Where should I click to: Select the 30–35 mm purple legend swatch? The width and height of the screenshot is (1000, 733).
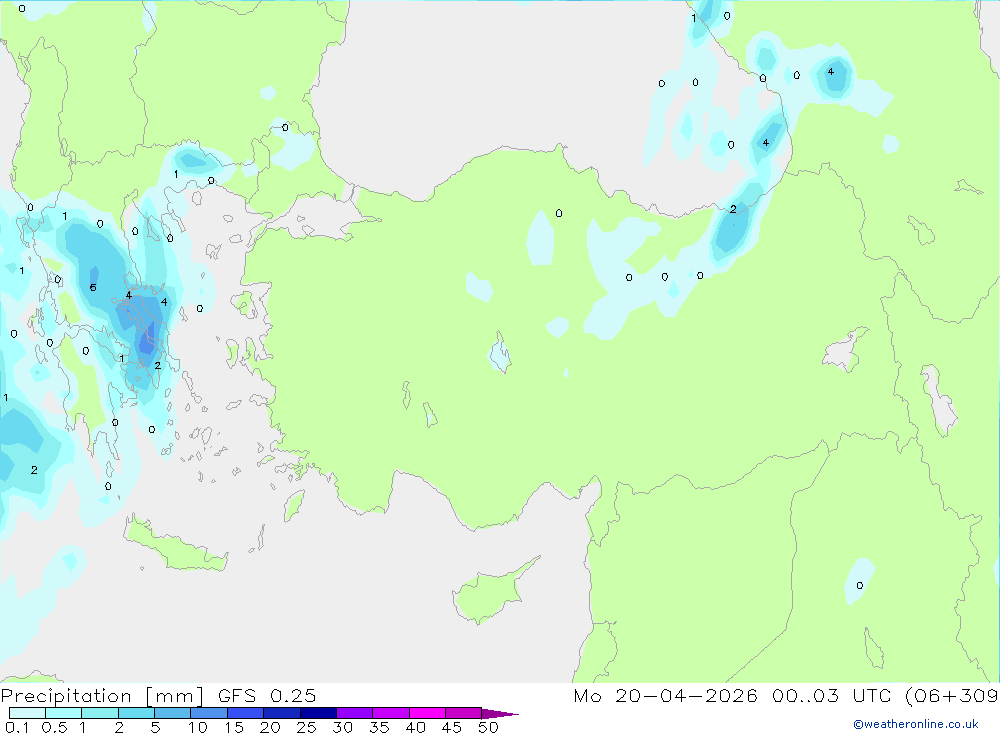click(x=354, y=713)
